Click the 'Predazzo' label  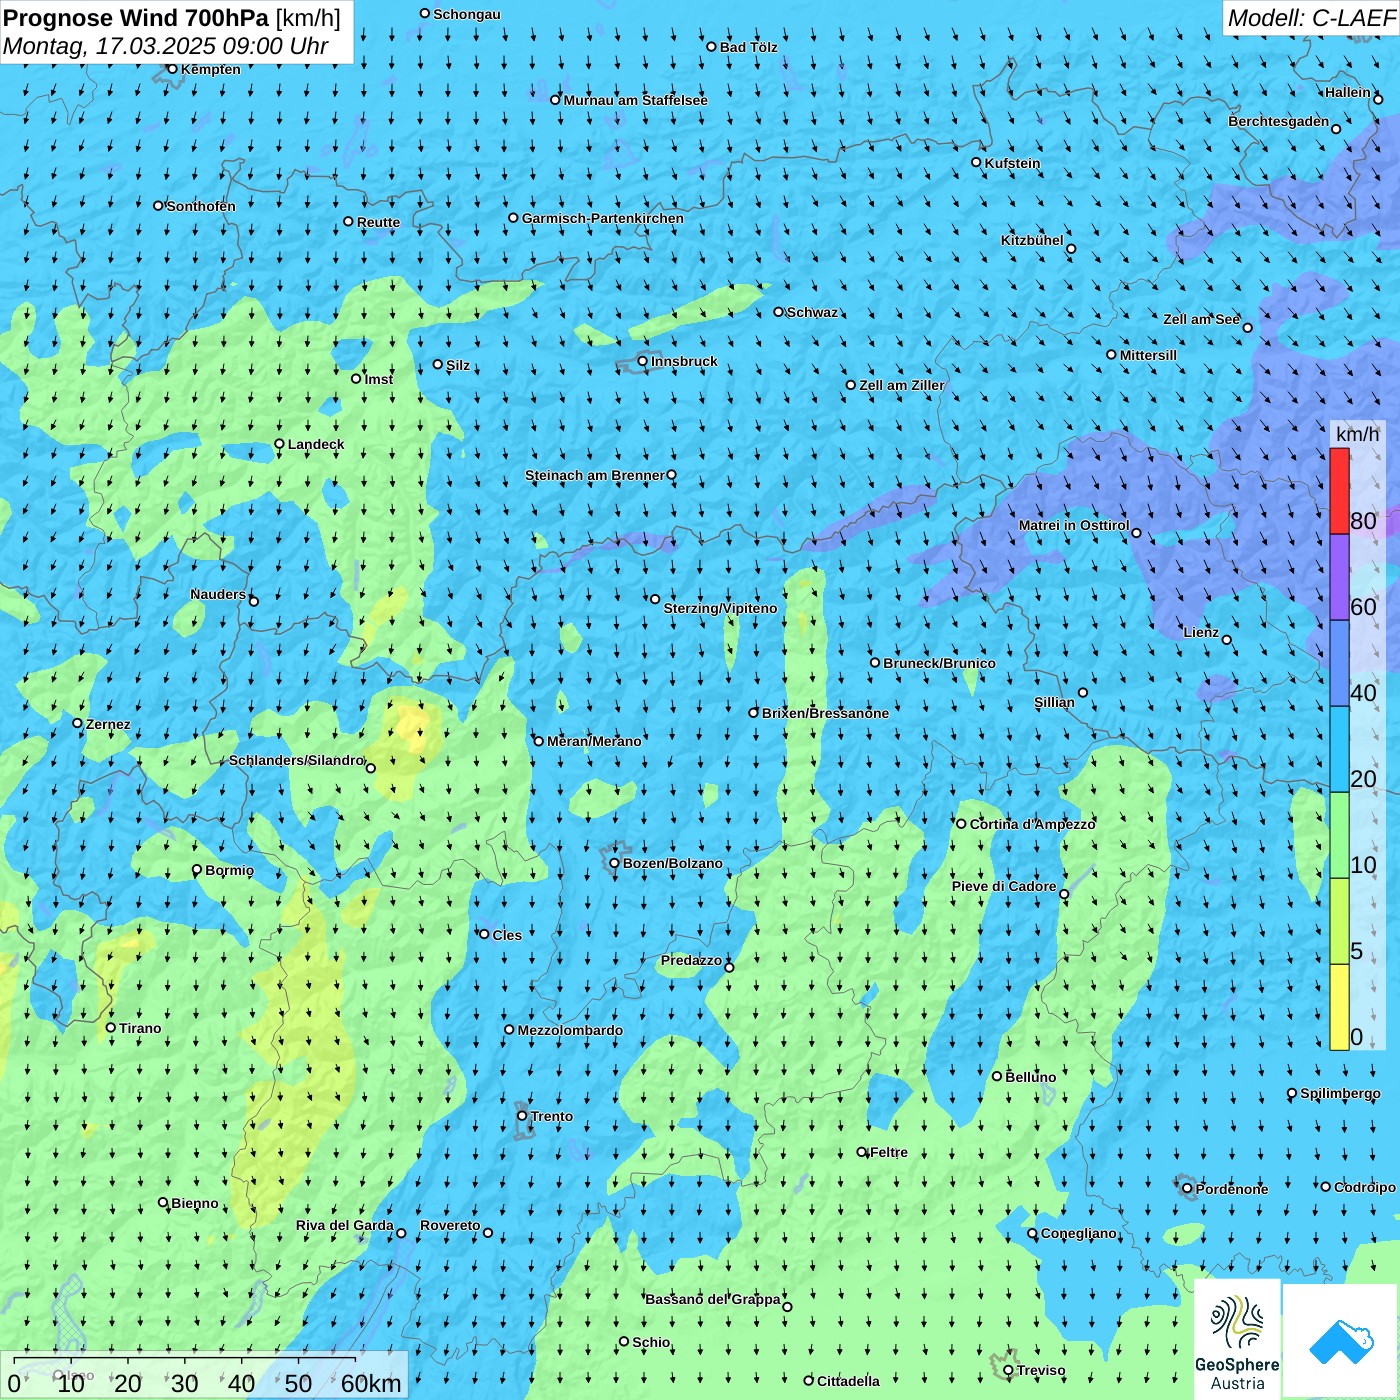pos(691,960)
